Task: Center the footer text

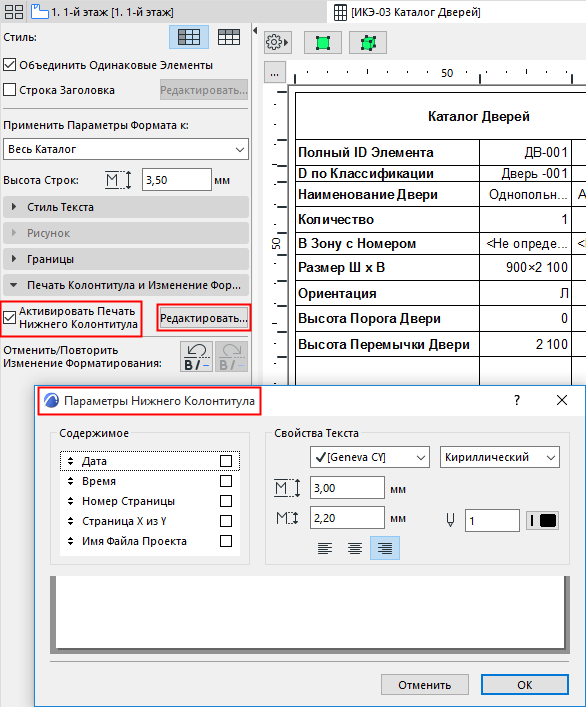Action: (355, 548)
